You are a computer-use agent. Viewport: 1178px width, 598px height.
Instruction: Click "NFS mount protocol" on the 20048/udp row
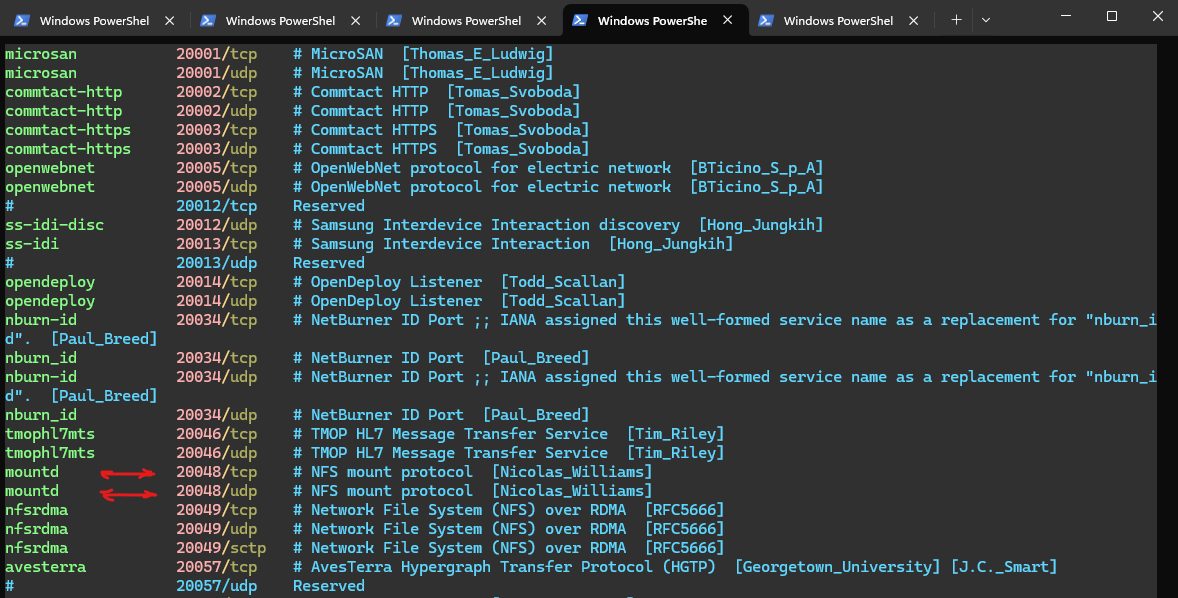click(391, 491)
